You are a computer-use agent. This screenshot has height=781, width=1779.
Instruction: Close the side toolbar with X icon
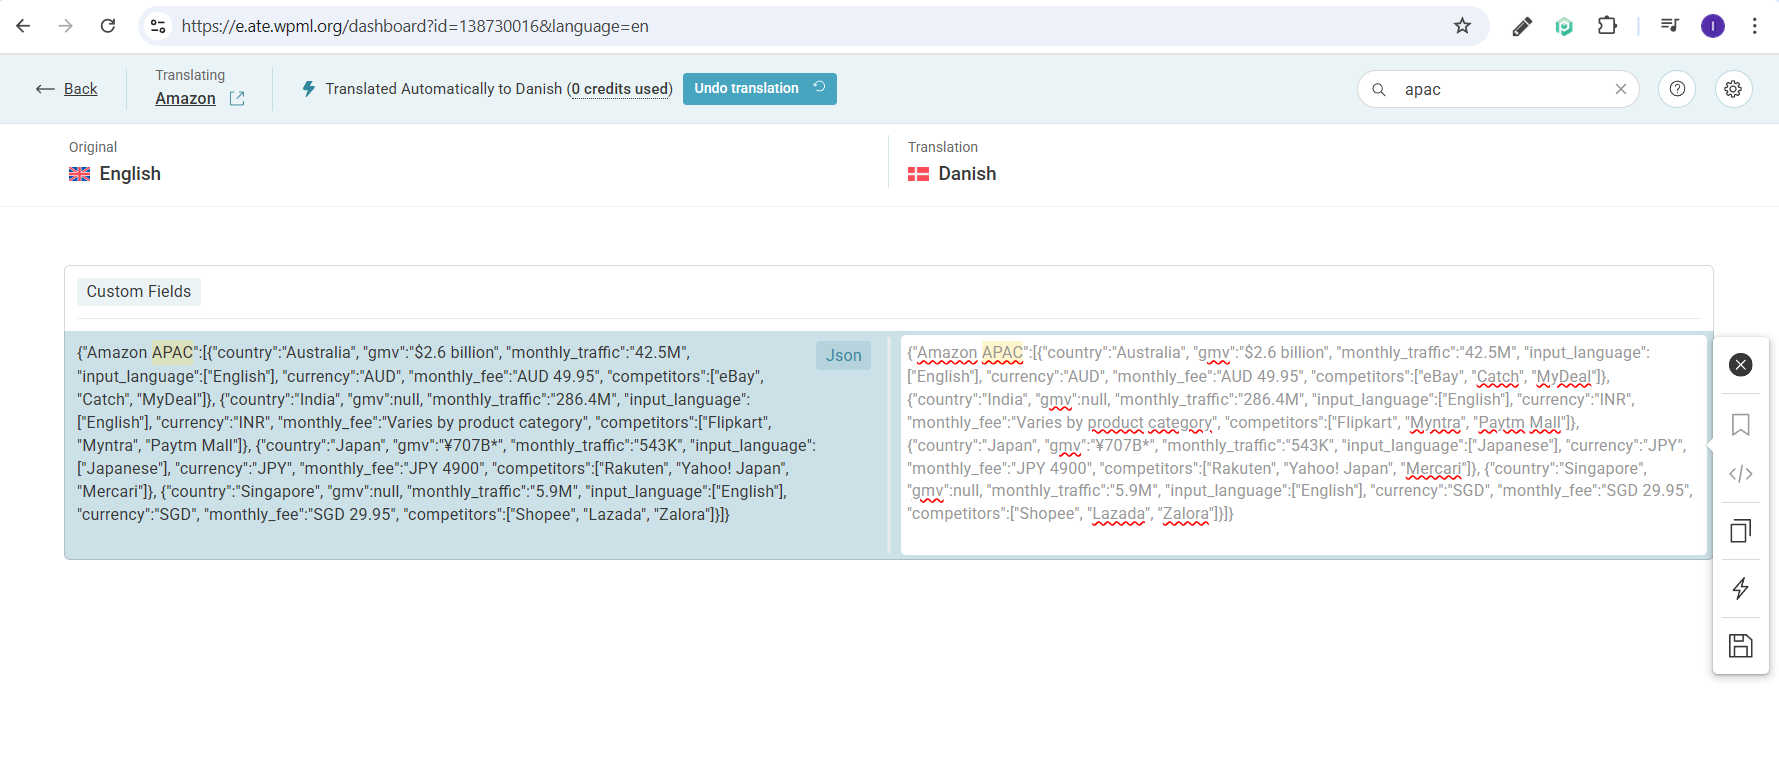pyautogui.click(x=1740, y=365)
